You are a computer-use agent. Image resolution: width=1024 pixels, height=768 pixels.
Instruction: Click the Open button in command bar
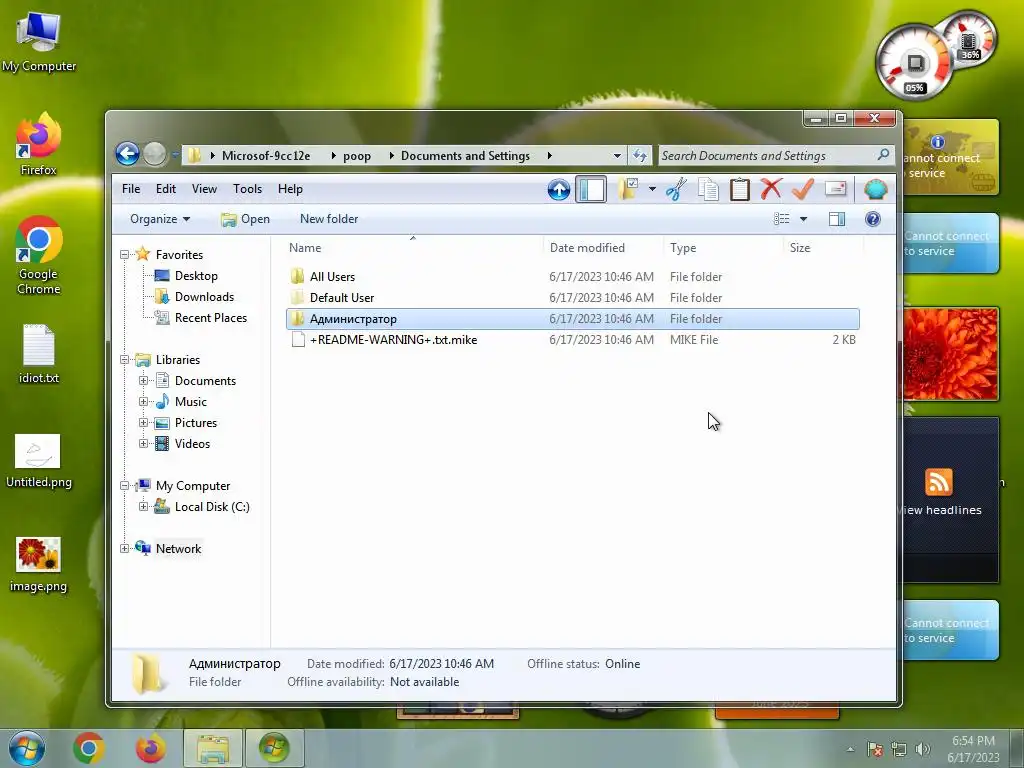pyautogui.click(x=245, y=219)
